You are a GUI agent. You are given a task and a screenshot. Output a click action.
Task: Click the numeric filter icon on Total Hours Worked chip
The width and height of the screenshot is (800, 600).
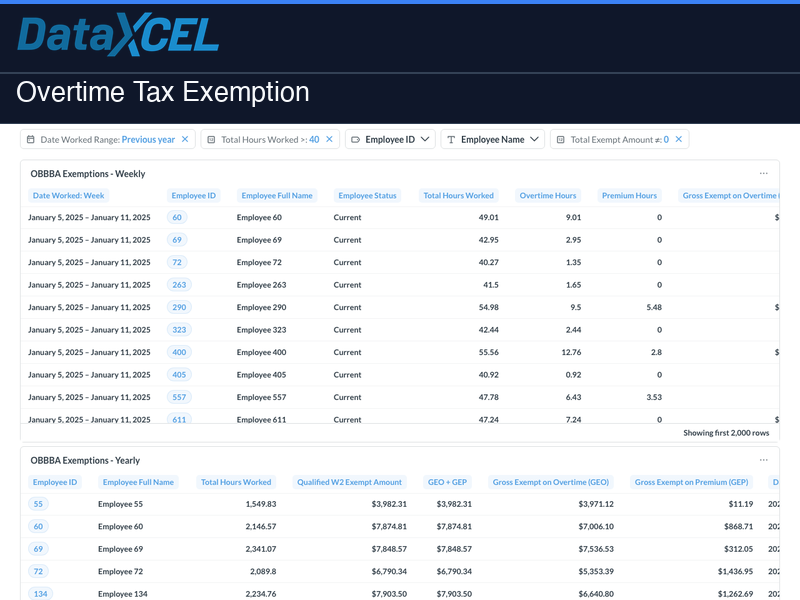(212, 140)
